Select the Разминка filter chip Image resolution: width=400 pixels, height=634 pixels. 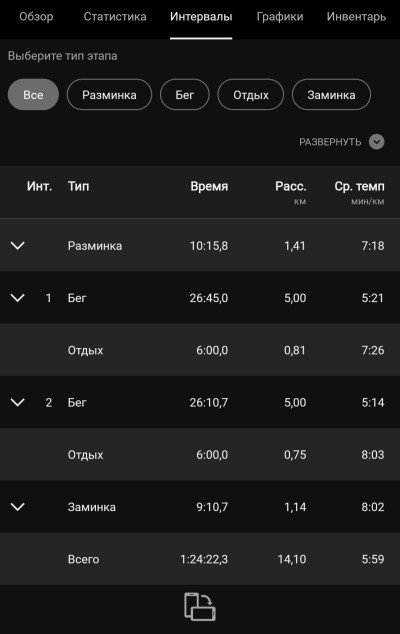pyautogui.click(x=109, y=95)
